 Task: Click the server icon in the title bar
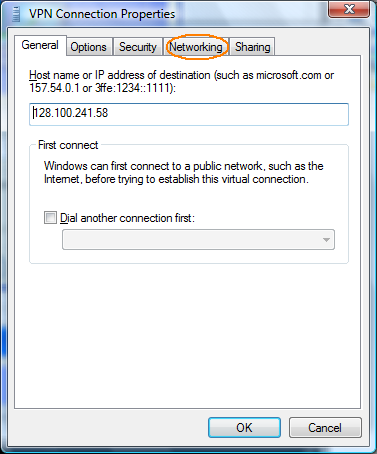click(x=16, y=14)
